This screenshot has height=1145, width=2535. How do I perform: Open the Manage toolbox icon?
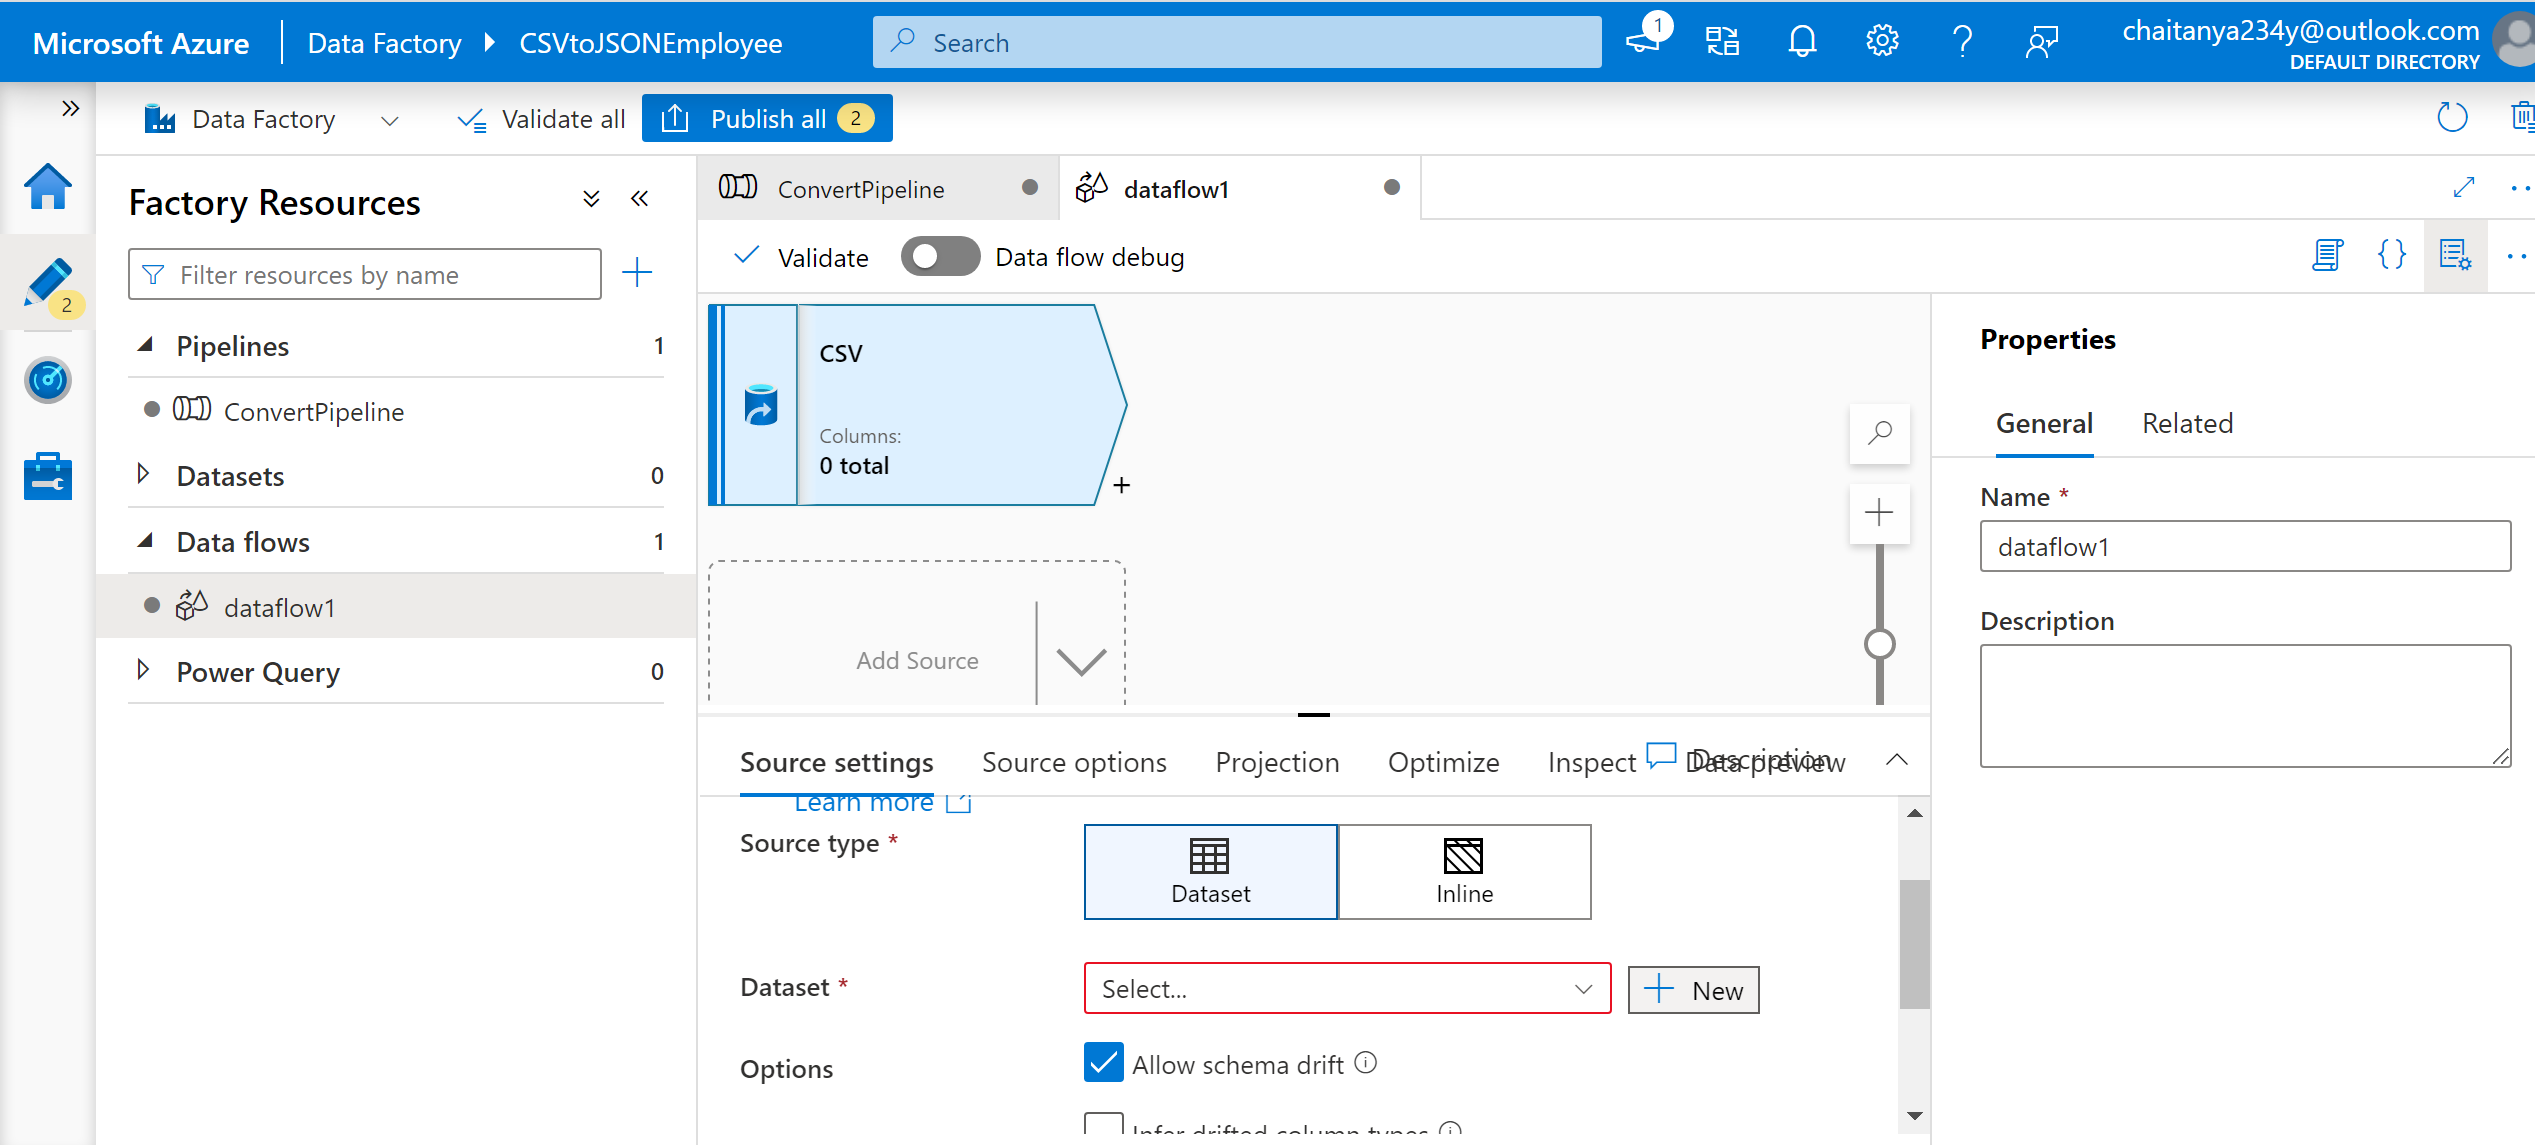tap(48, 476)
